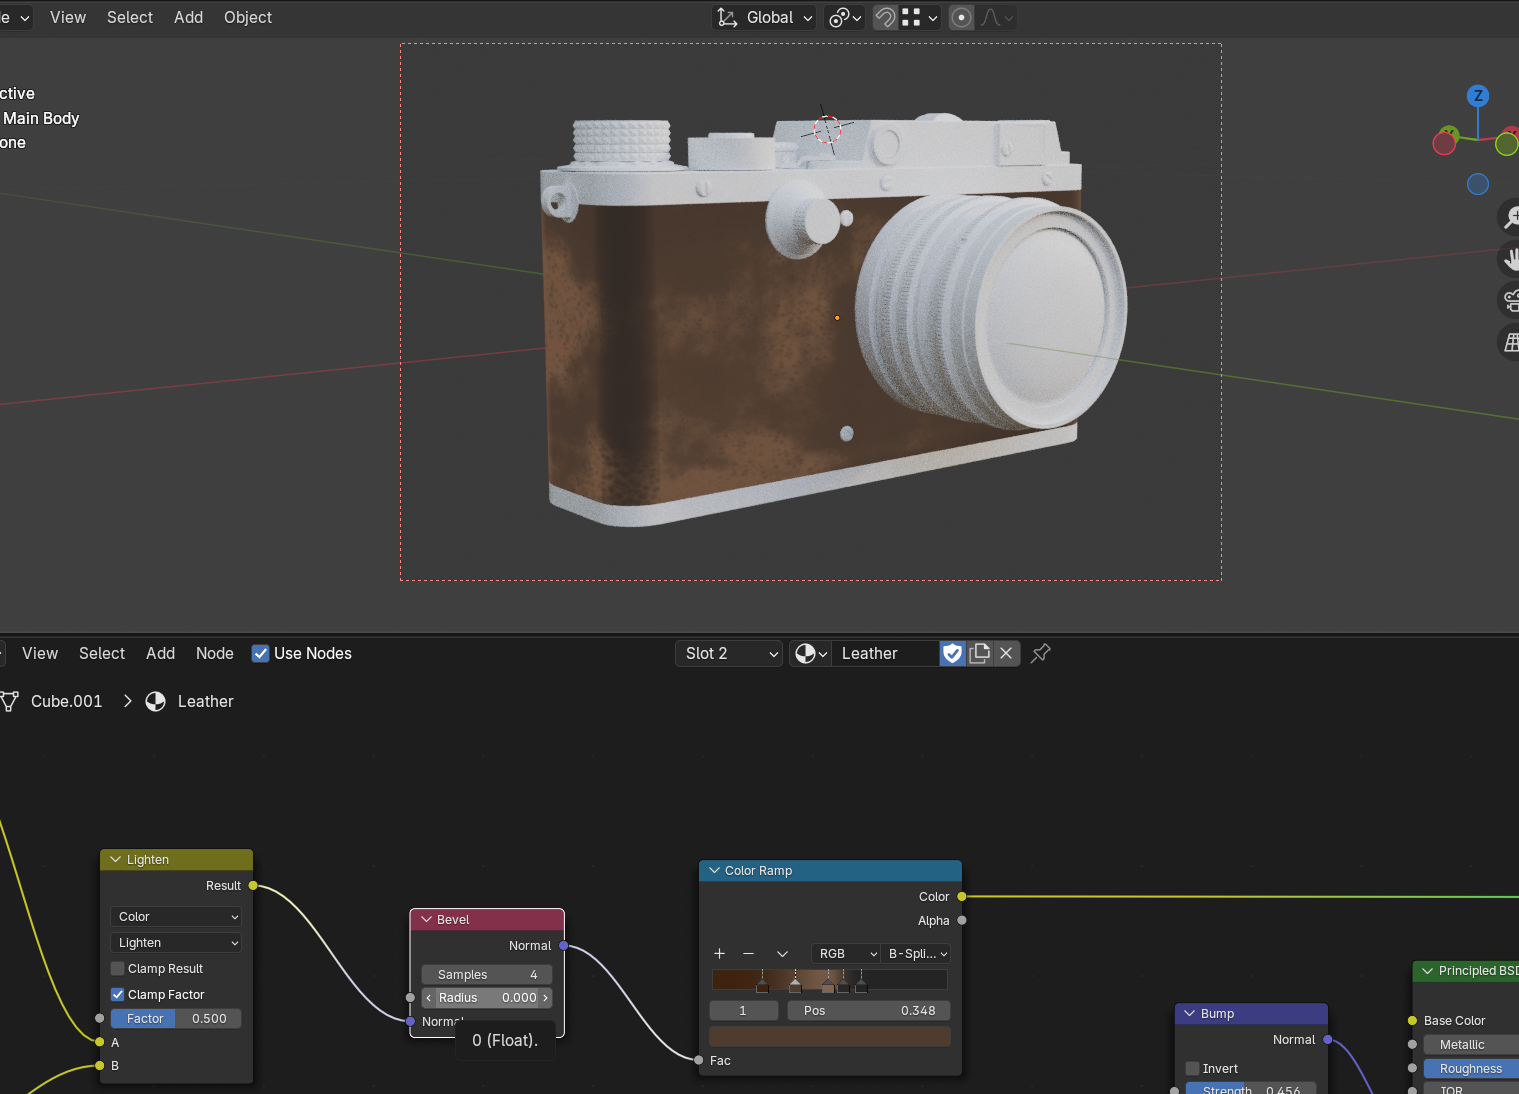Open material browse sphere icon
This screenshot has width=1519, height=1094.
click(810, 653)
